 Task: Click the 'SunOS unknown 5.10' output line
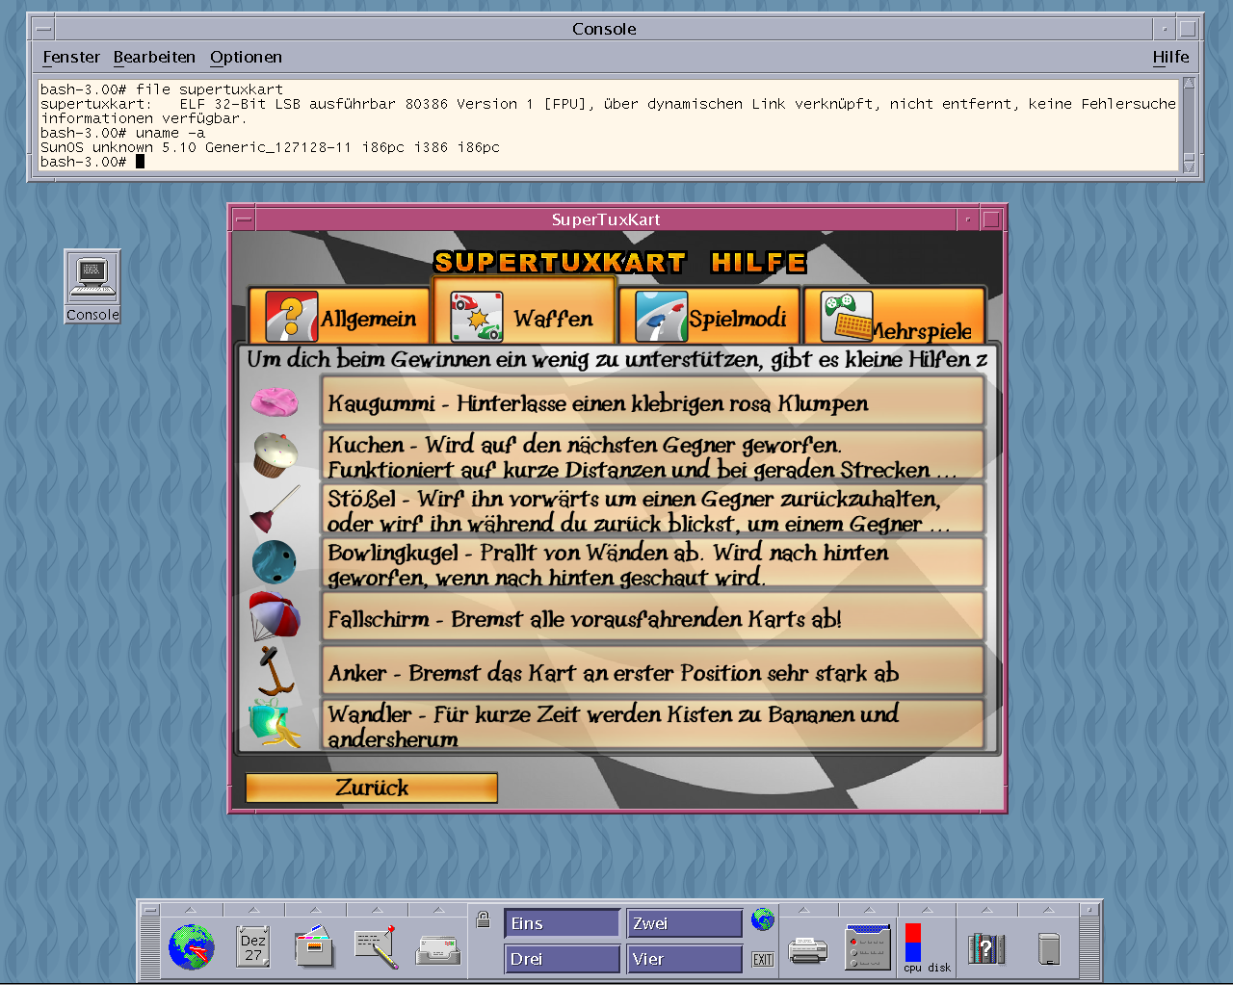pyautogui.click(x=270, y=147)
